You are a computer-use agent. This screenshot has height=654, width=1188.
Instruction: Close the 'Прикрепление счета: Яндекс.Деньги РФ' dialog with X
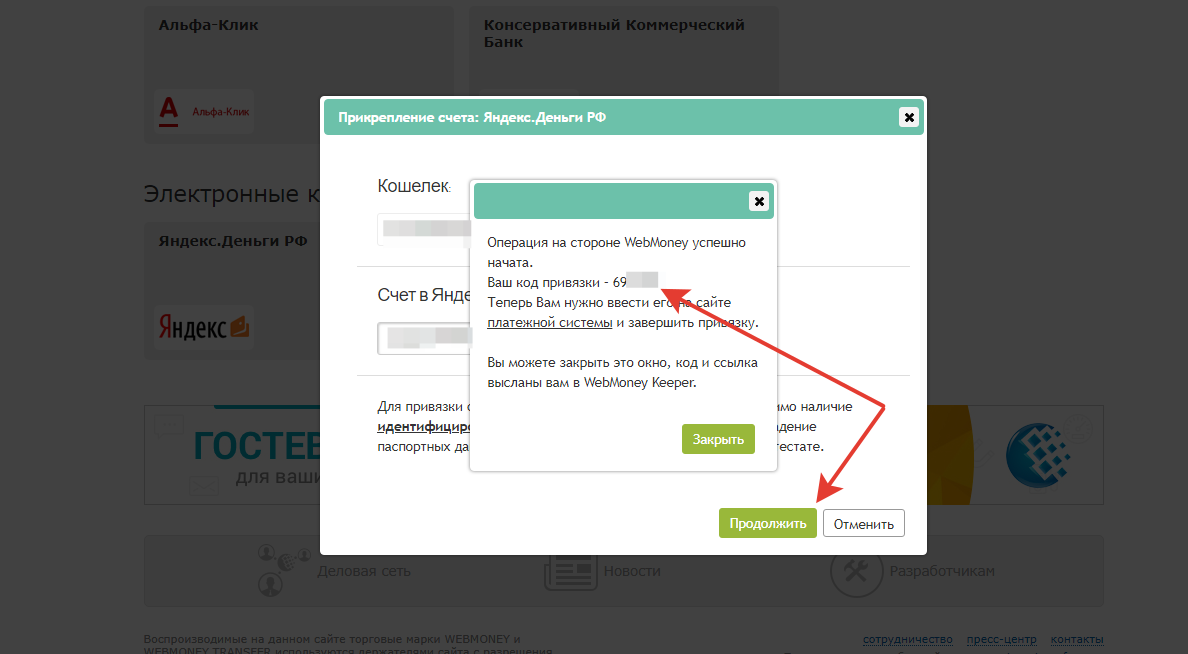pos(908,117)
